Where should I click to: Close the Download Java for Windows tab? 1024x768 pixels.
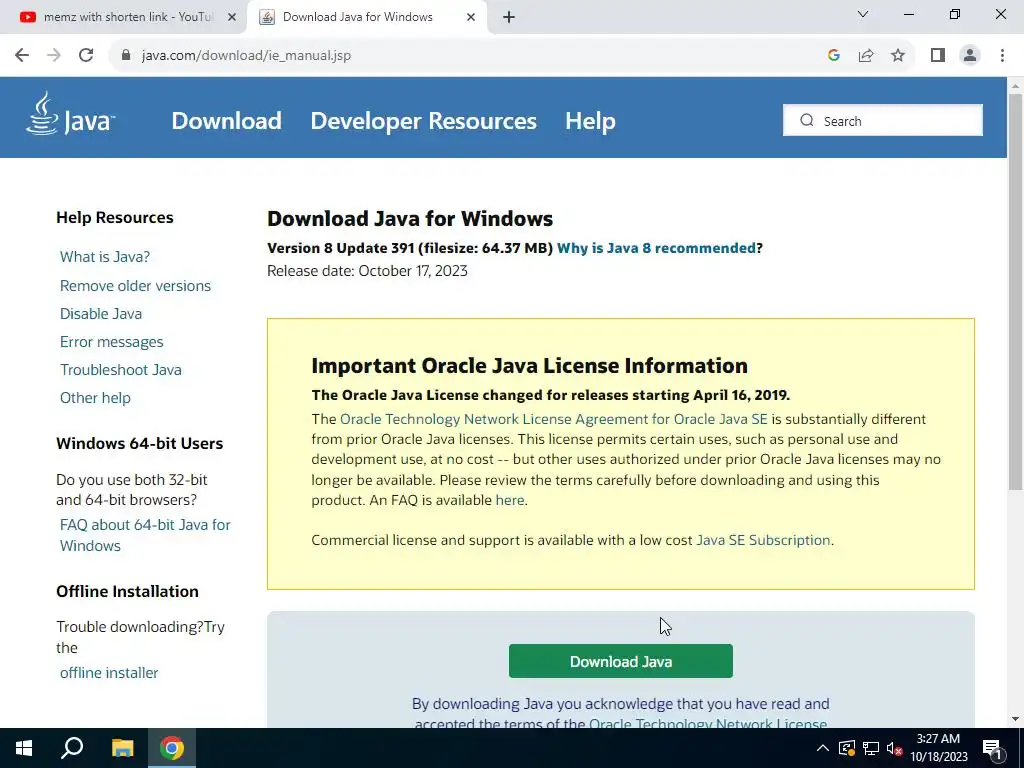tap(470, 17)
